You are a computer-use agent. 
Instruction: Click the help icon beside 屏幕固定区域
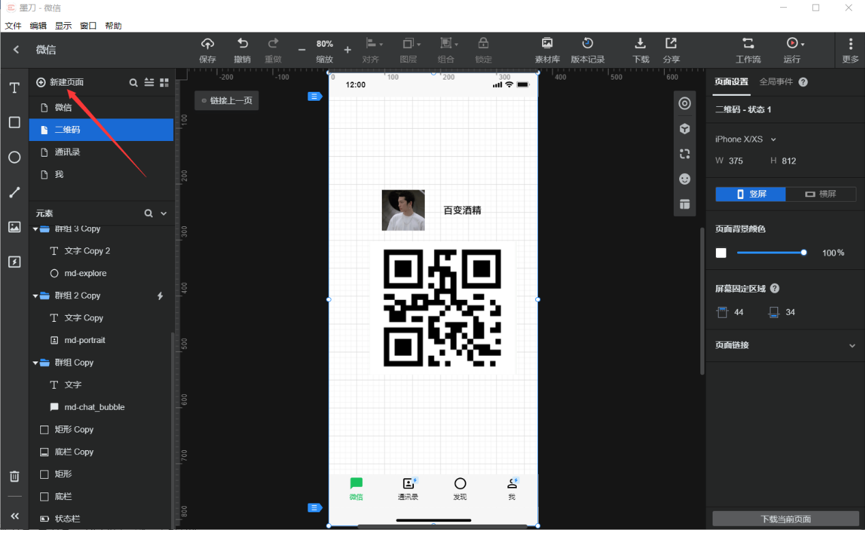click(775, 288)
